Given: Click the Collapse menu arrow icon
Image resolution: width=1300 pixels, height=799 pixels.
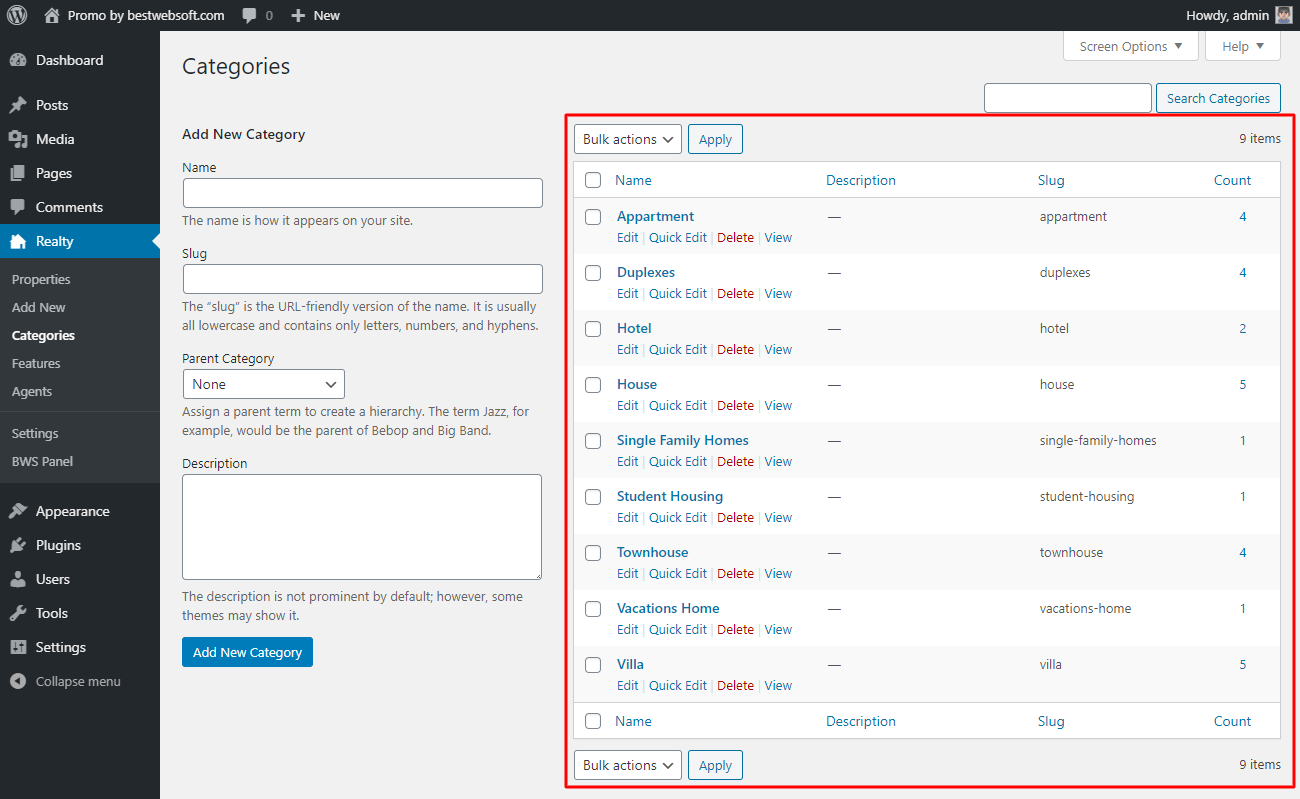Looking at the screenshot, I should [18, 681].
